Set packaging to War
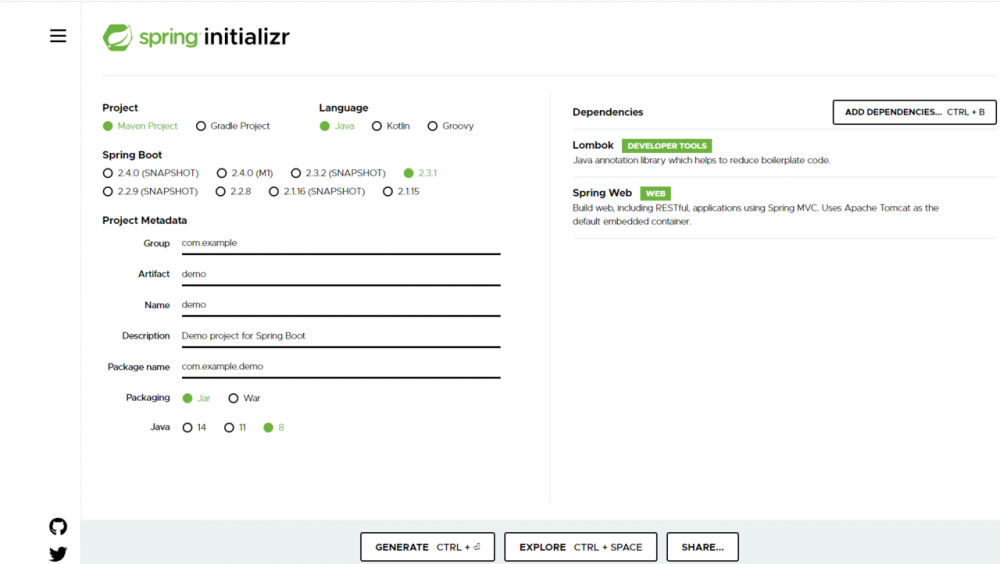Image resolution: width=1000 pixels, height=564 pixels. [x=234, y=398]
